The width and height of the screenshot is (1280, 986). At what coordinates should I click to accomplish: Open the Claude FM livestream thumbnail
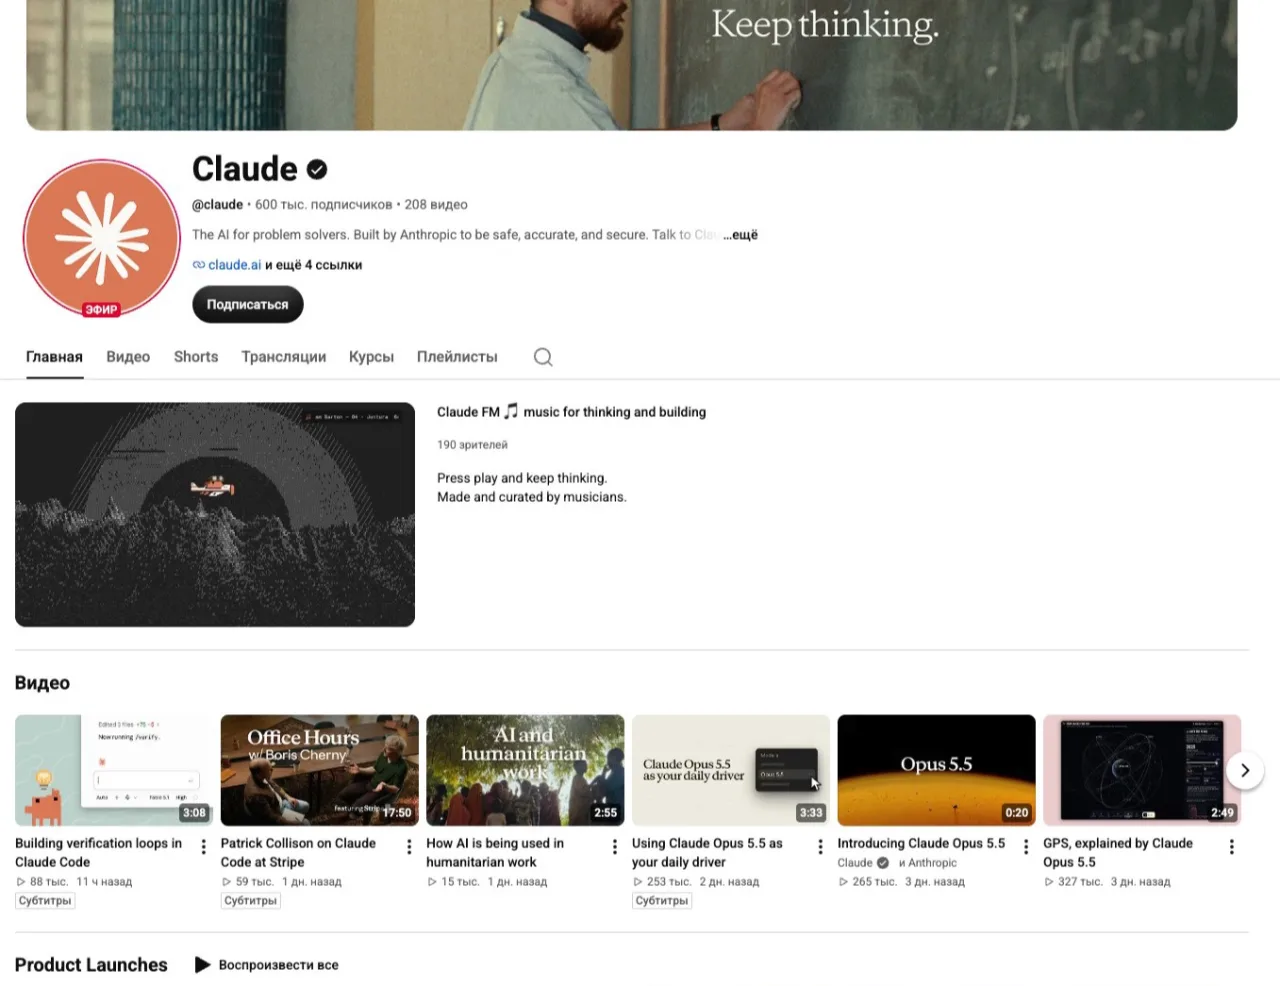click(x=215, y=515)
